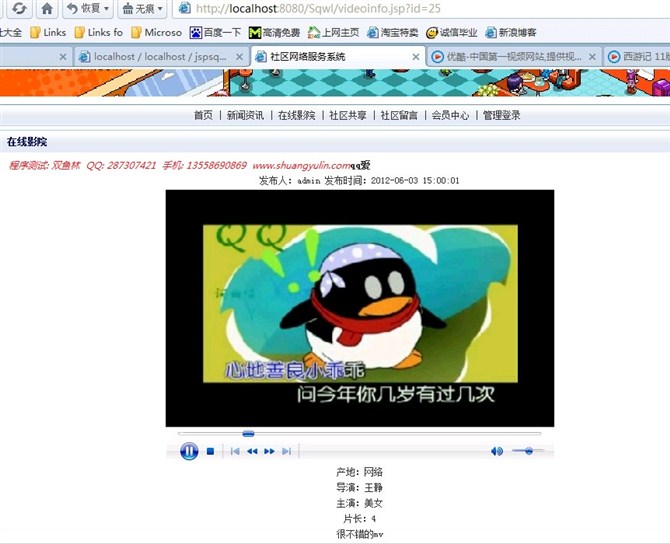Stop the video with stop button
The image size is (670, 544).
coord(210,451)
